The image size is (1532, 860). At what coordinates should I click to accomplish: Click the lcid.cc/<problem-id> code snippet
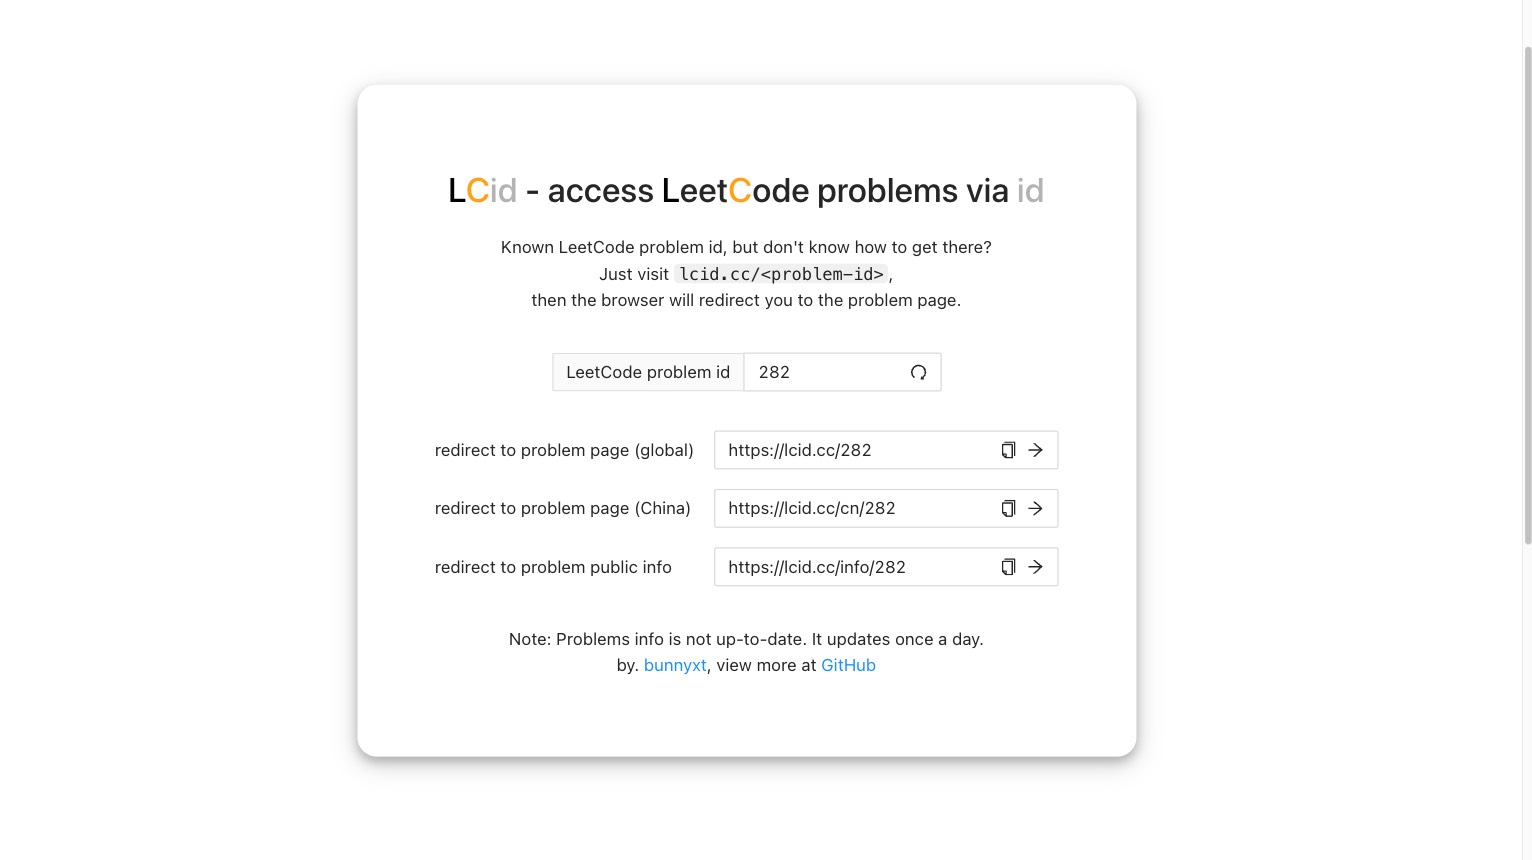tap(782, 274)
